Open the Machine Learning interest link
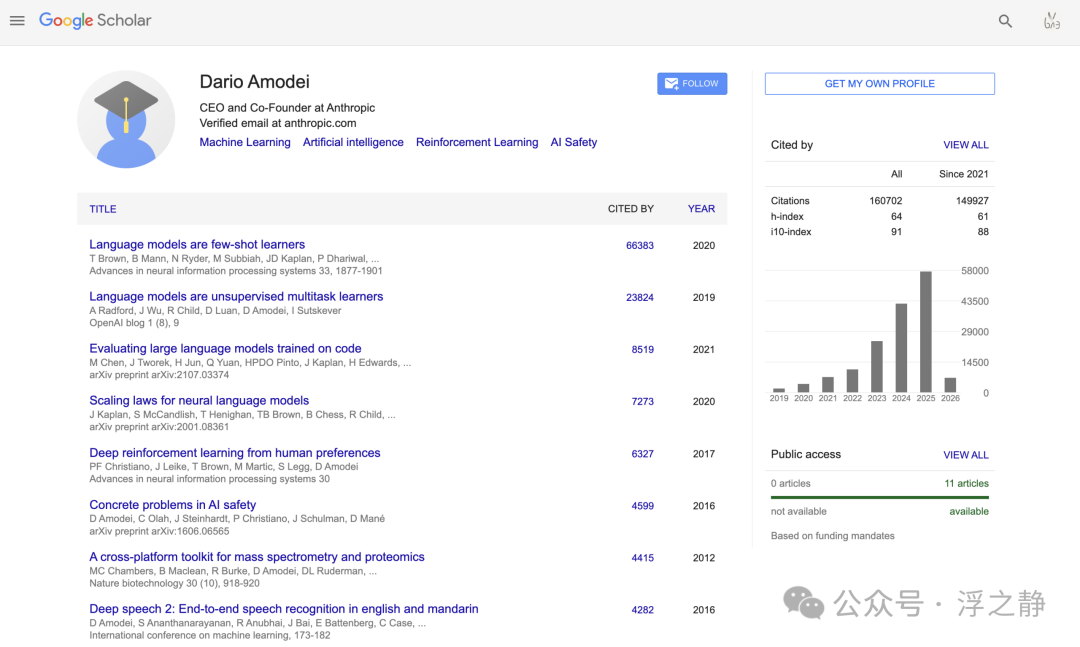Viewport: 1080px width, 647px height. [245, 142]
